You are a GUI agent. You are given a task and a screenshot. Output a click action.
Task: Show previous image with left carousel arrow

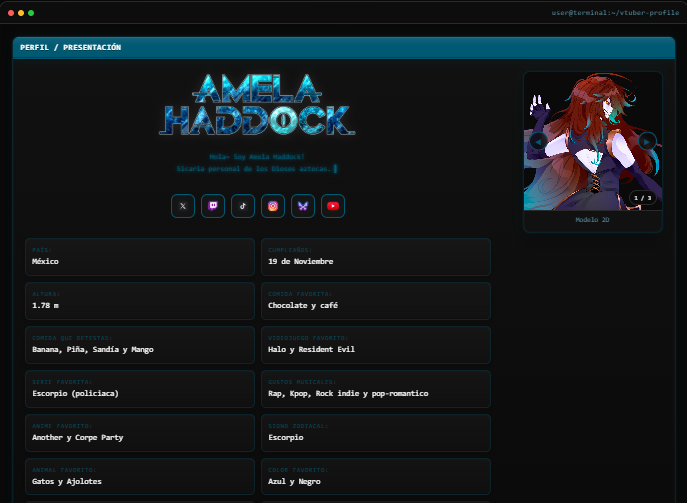point(538,141)
